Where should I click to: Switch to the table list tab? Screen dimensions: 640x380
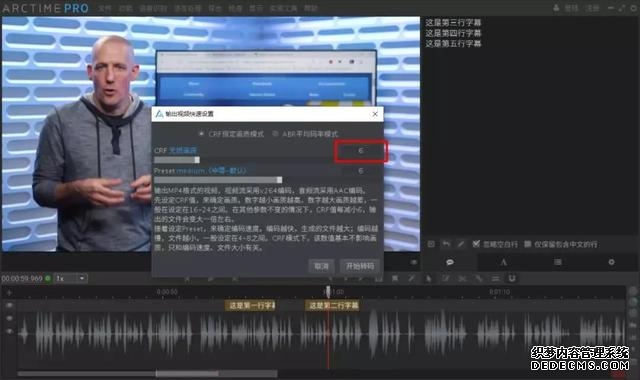click(558, 262)
